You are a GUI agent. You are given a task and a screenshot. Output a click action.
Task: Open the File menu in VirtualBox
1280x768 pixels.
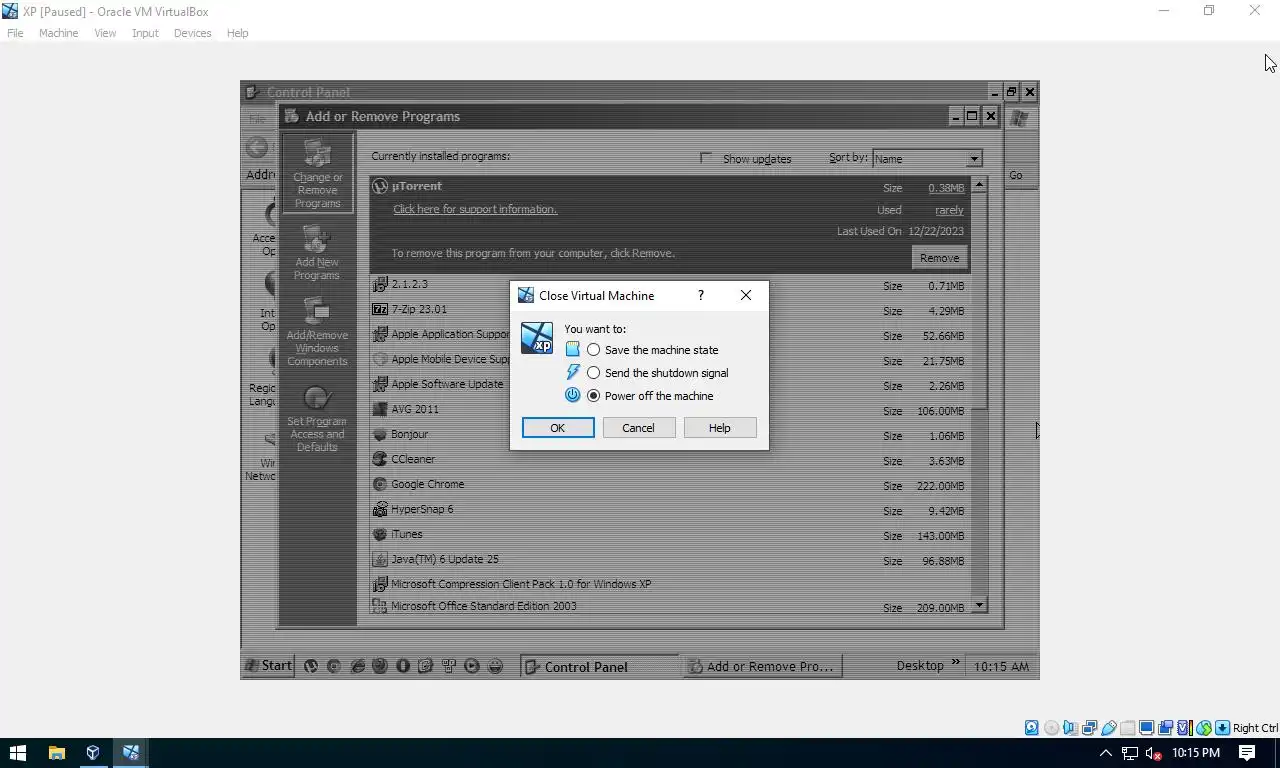(x=15, y=33)
